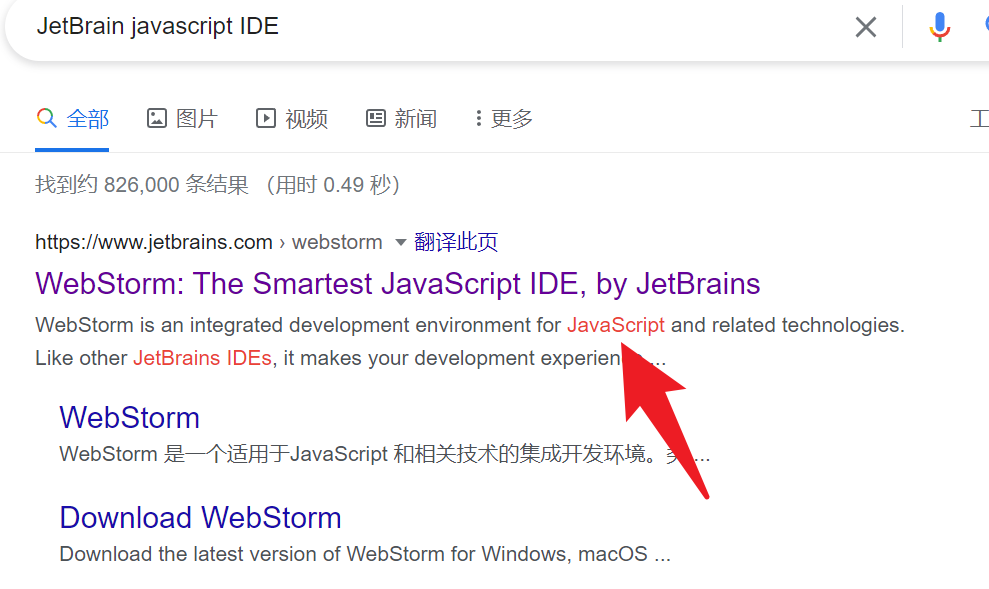Switch to the 视频 (Videos) tab
Viewport: 989px width, 589px height.
point(291,119)
